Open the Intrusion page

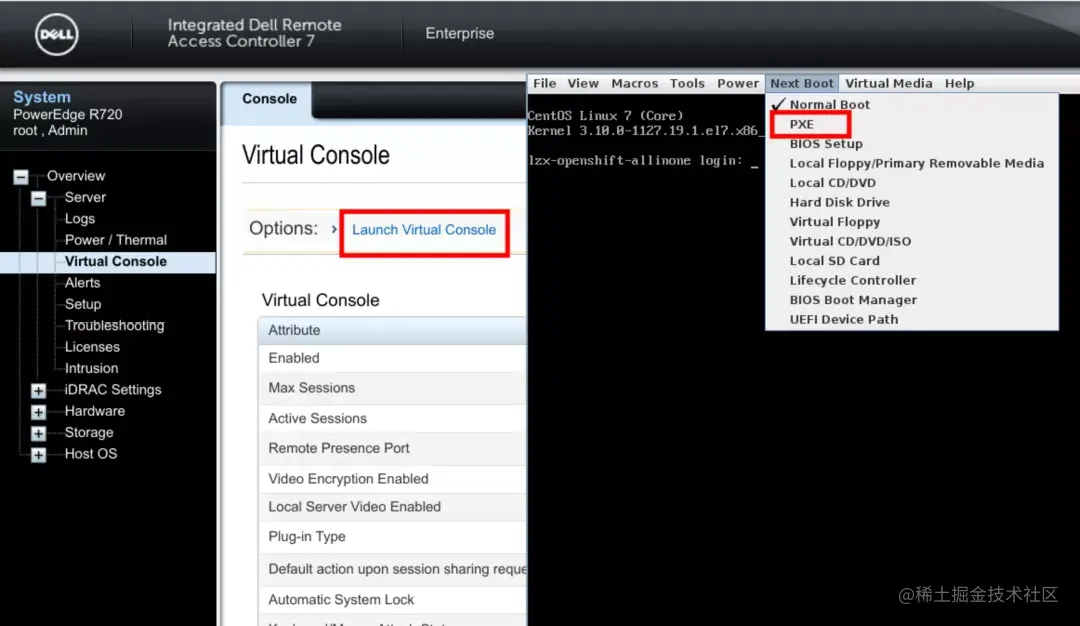[91, 368]
